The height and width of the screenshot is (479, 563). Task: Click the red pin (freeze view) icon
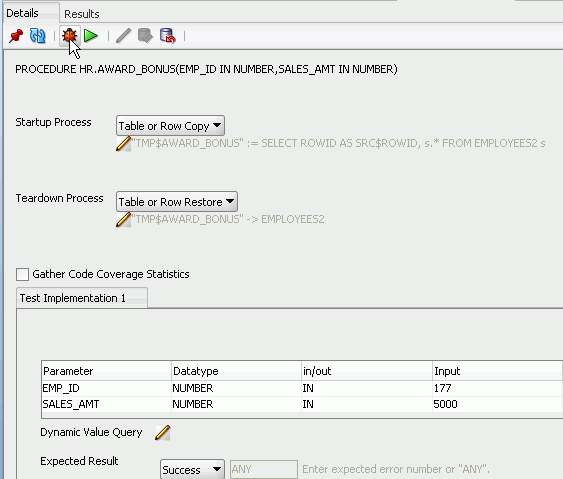pyautogui.click(x=16, y=36)
